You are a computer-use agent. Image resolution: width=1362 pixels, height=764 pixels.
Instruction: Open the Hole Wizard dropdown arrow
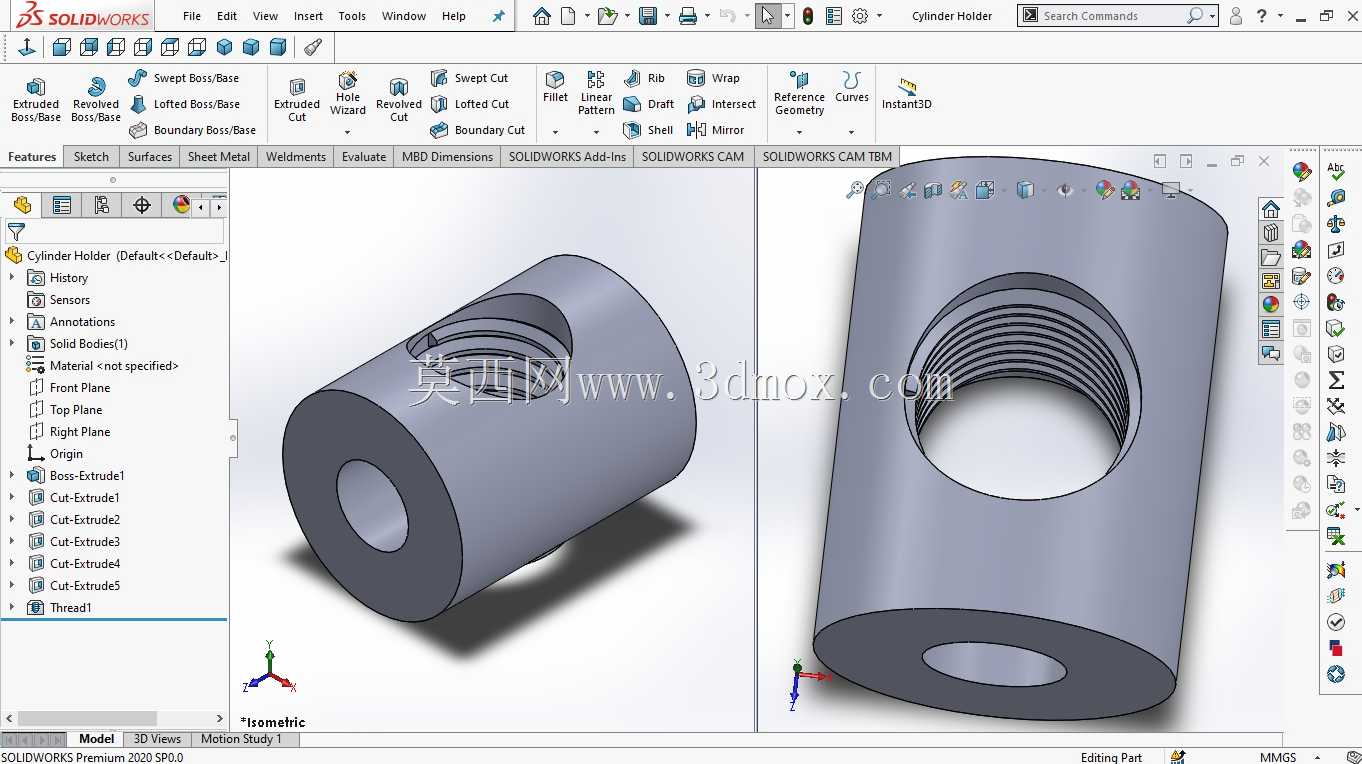click(348, 132)
